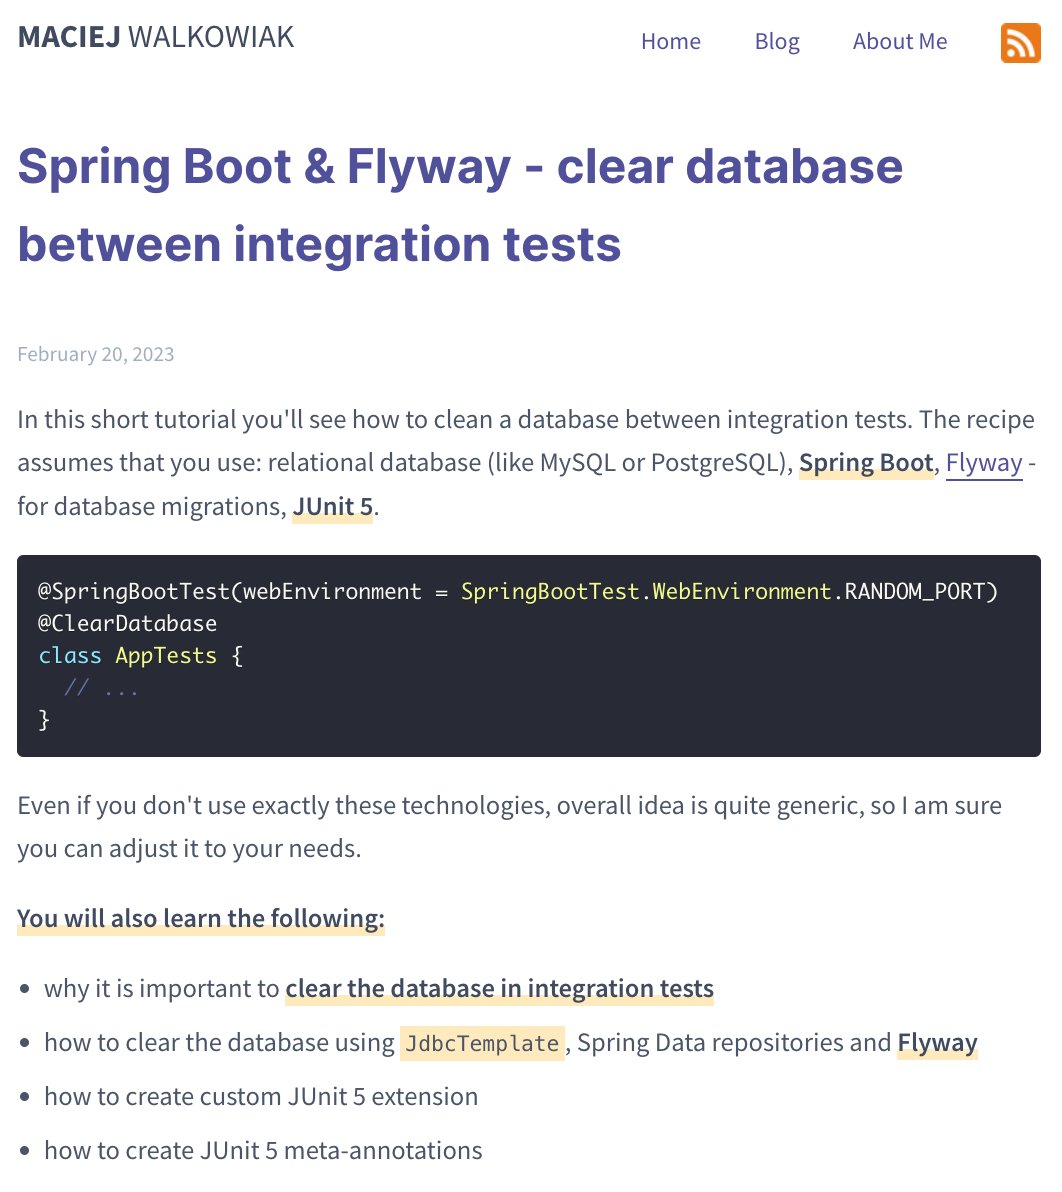
Task: Click the article title heading
Action: 460,205
